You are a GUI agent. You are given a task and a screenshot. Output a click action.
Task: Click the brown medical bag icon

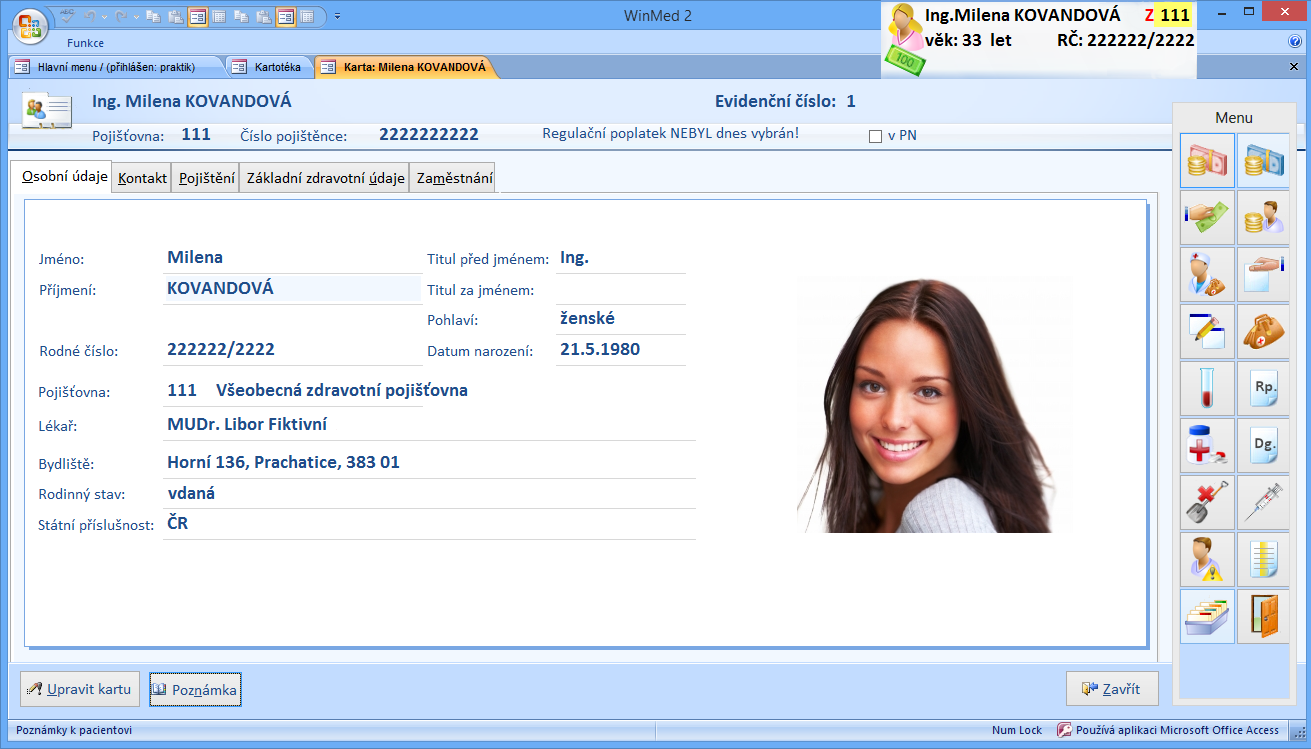[1263, 332]
